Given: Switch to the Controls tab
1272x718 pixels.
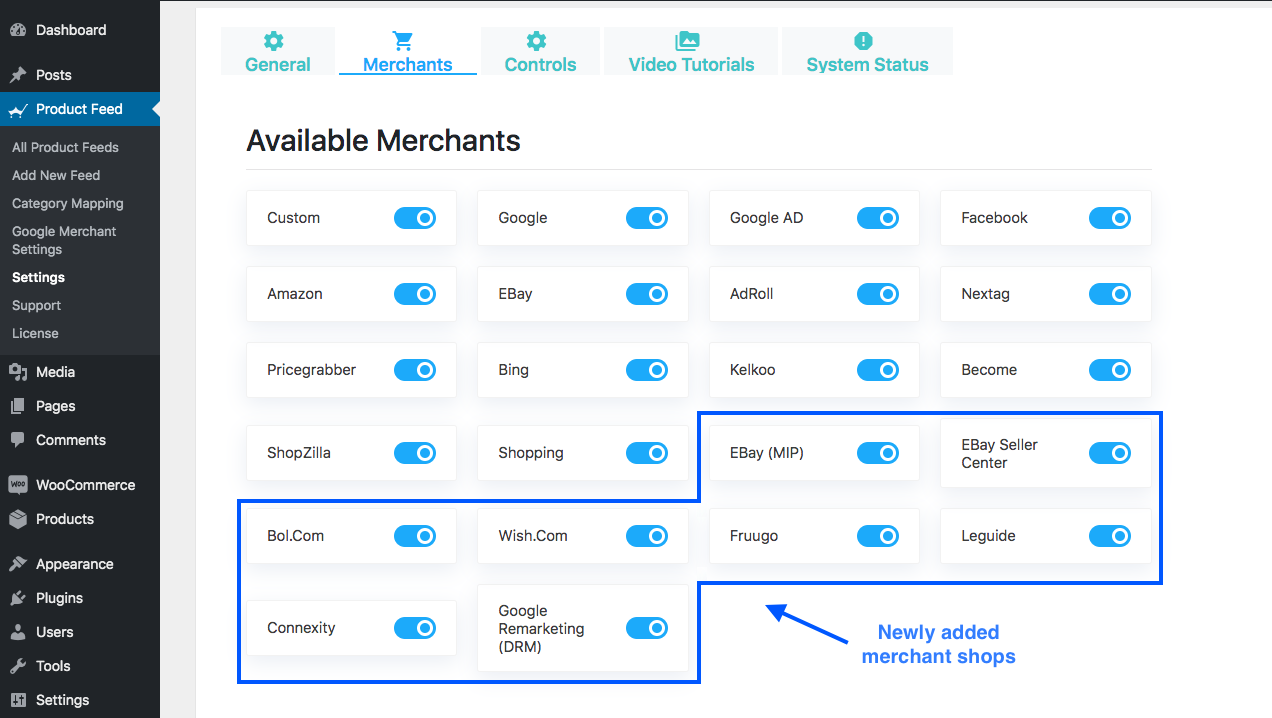Looking at the screenshot, I should (540, 51).
